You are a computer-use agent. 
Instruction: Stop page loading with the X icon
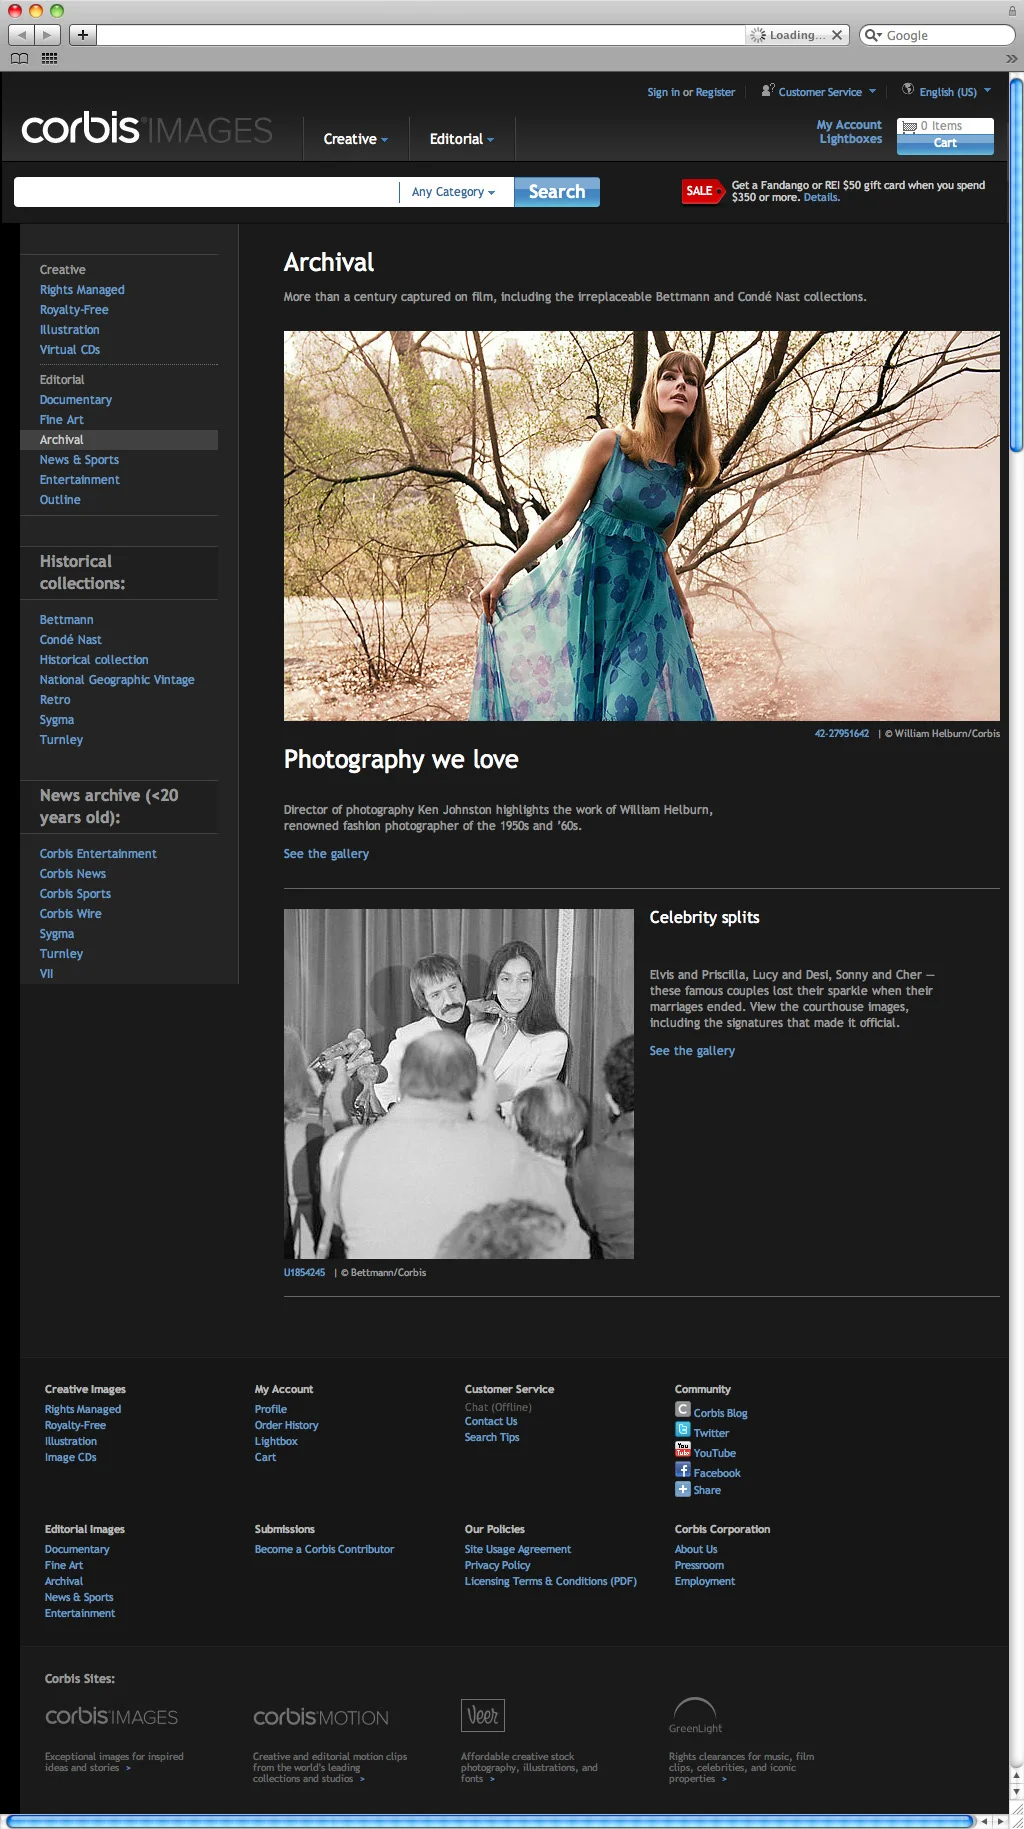click(837, 35)
